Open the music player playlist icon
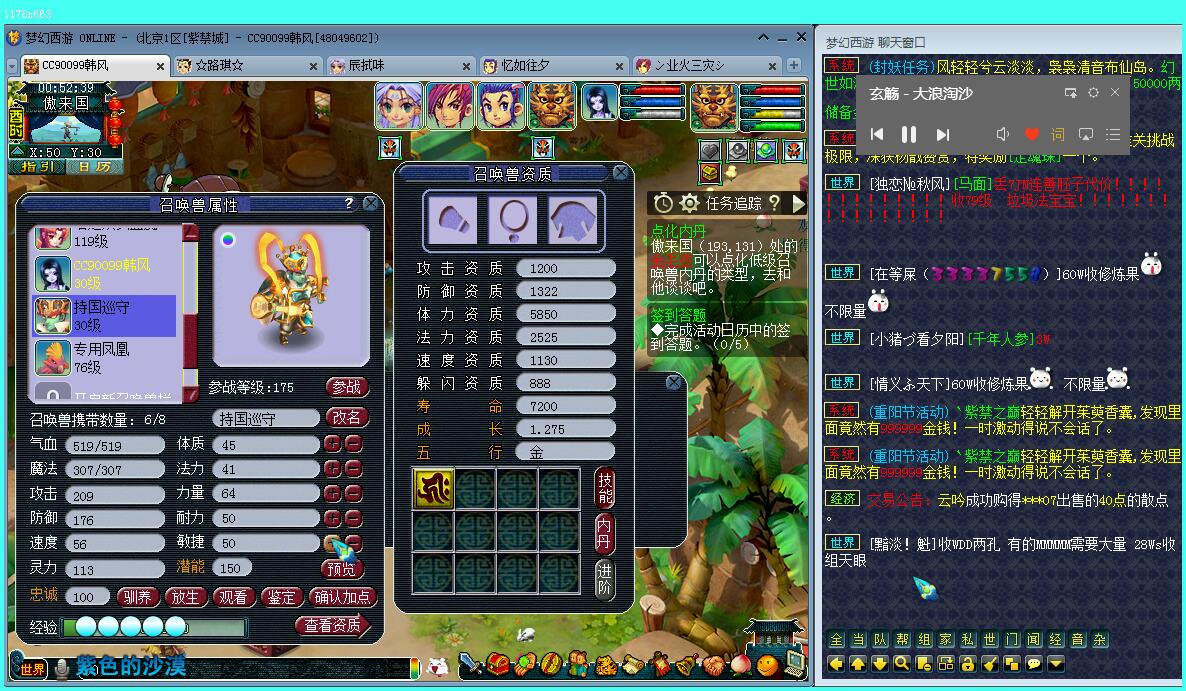1186x691 pixels. [x=1113, y=135]
